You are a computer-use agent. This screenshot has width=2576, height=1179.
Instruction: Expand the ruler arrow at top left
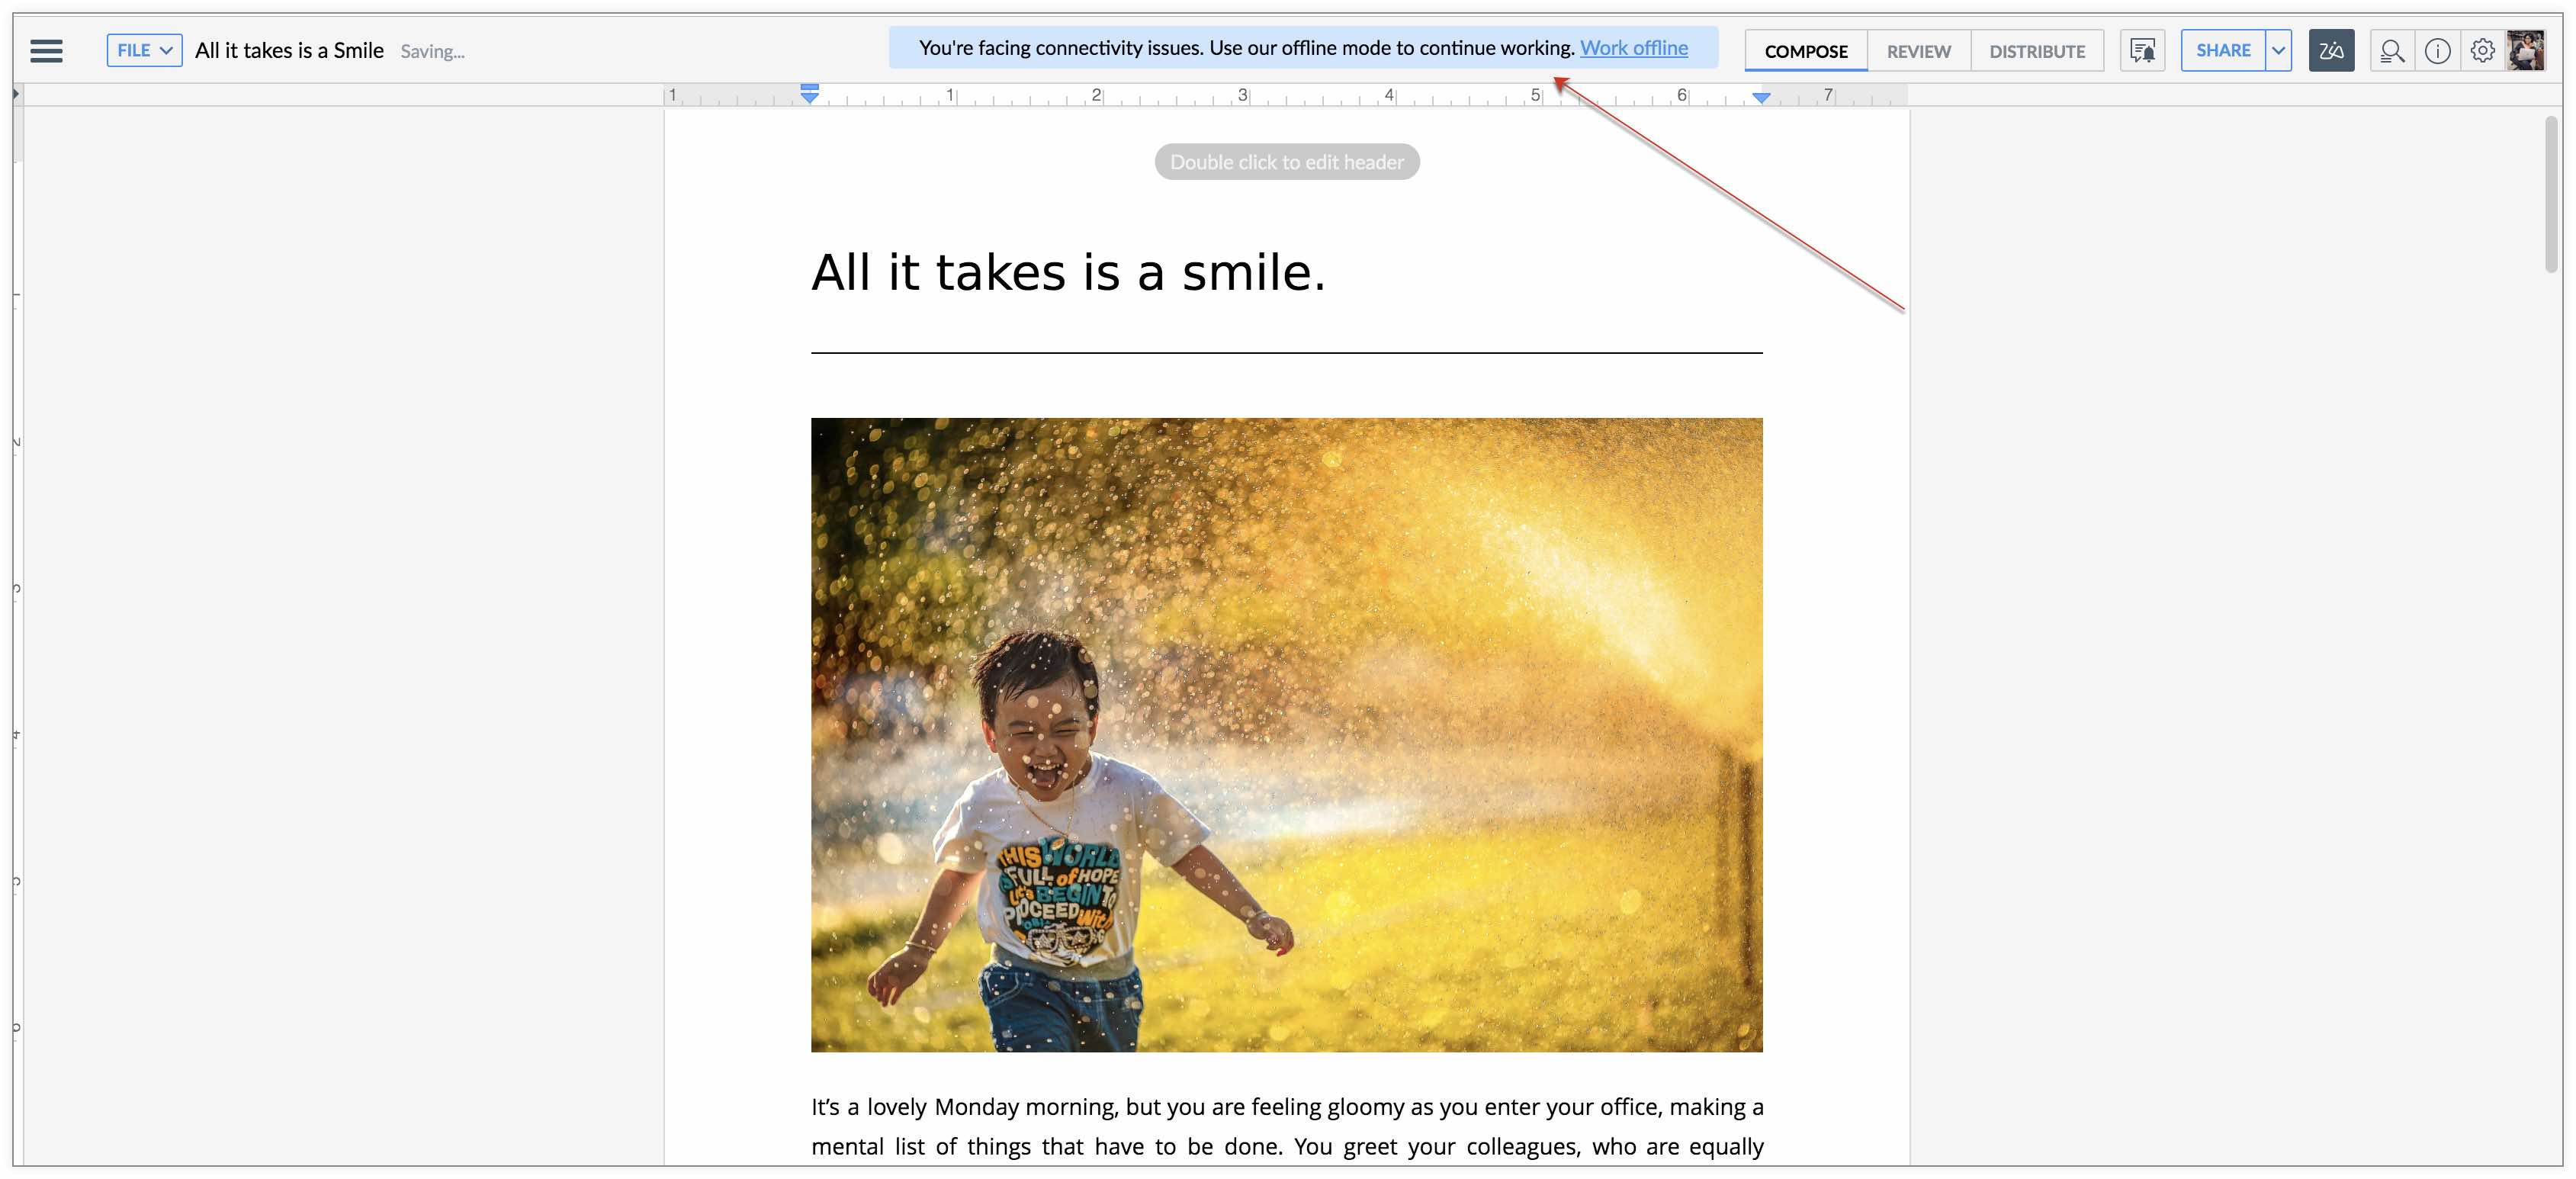coord(16,94)
